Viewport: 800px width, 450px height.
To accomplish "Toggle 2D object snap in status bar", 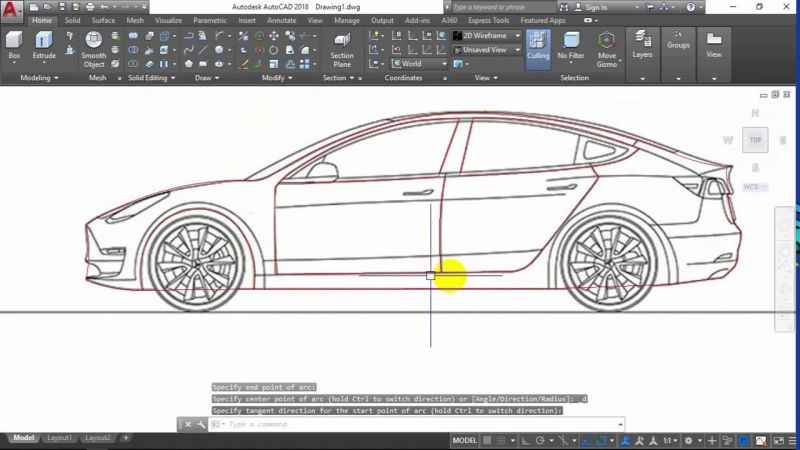I will point(601,440).
